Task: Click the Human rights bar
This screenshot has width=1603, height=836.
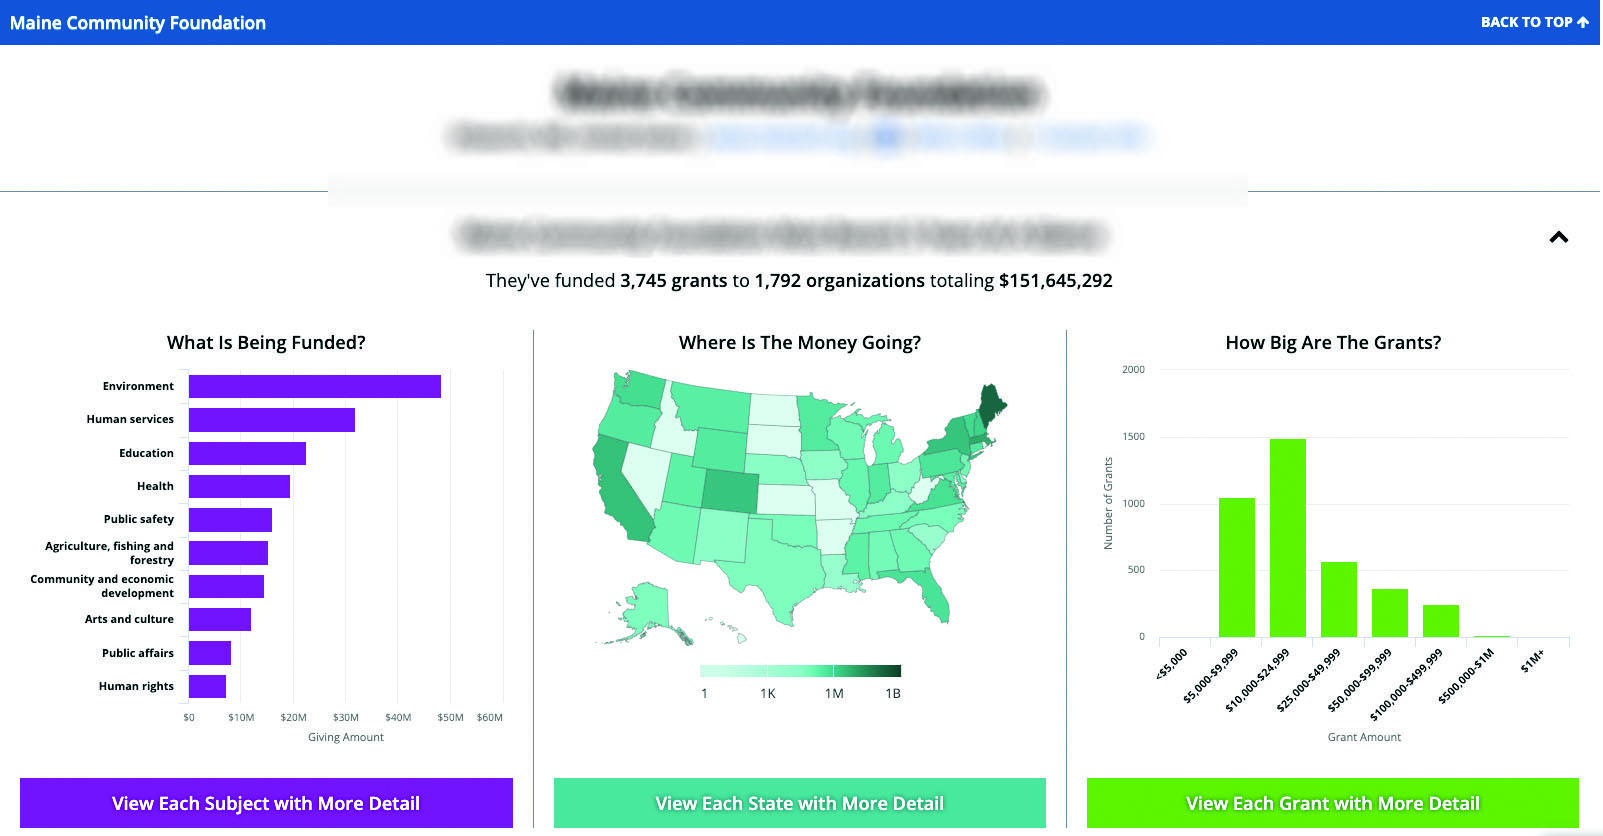Action: pos(207,687)
